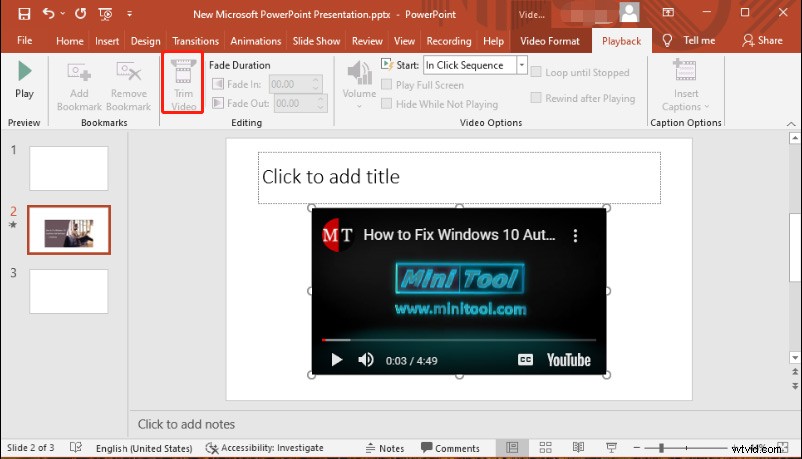Open the undo history dropdown arrow
The image size is (802, 459).
coord(62,14)
